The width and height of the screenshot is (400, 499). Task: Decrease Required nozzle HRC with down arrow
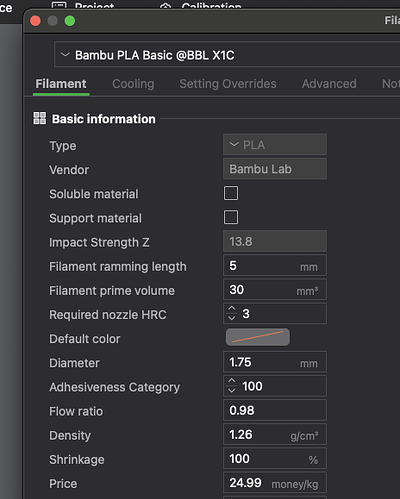click(231, 318)
